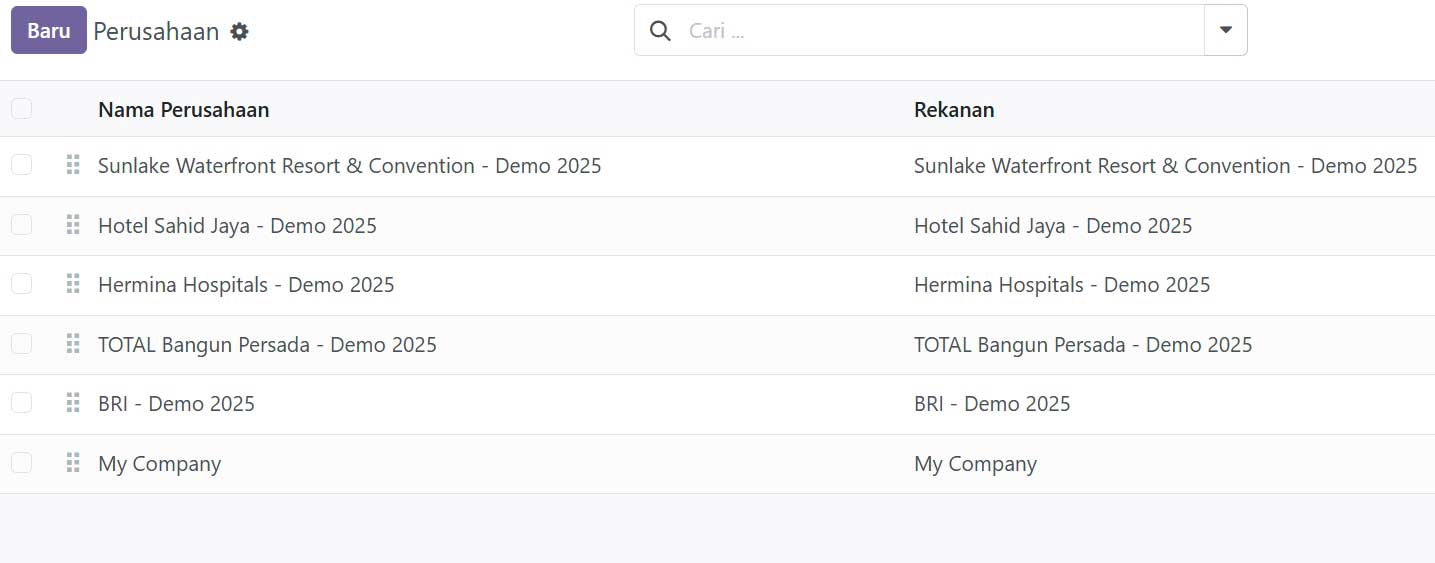This screenshot has width=1435, height=563.
Task: Select Rekanan cell My Company
Action: pyautogui.click(x=975, y=464)
